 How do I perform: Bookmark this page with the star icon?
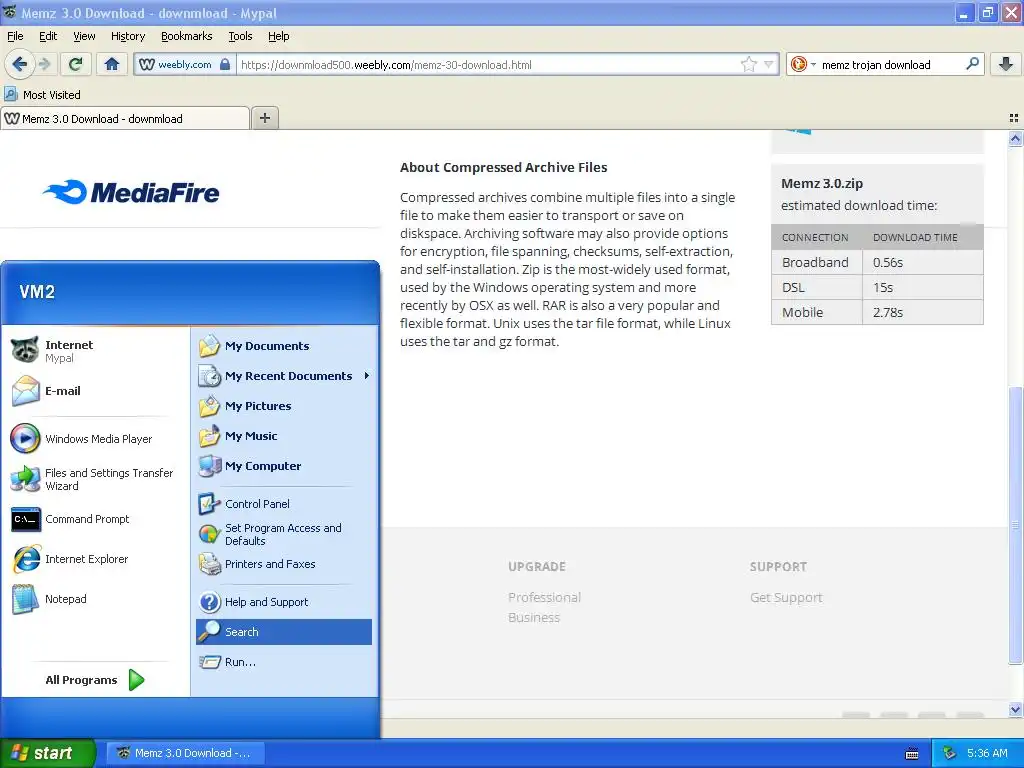click(x=748, y=64)
